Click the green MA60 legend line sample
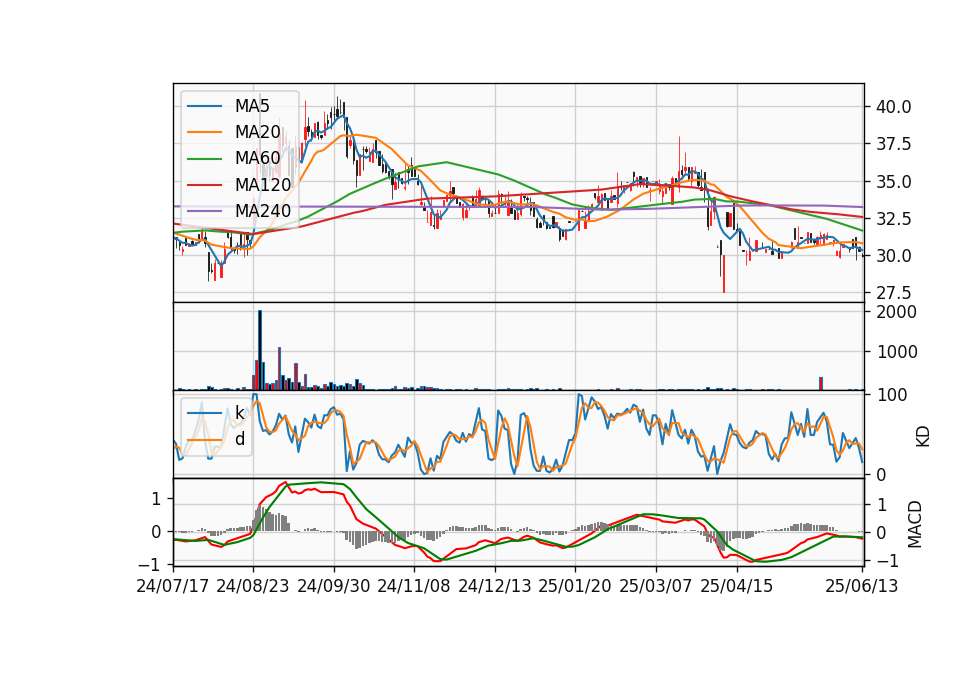 (x=204, y=159)
